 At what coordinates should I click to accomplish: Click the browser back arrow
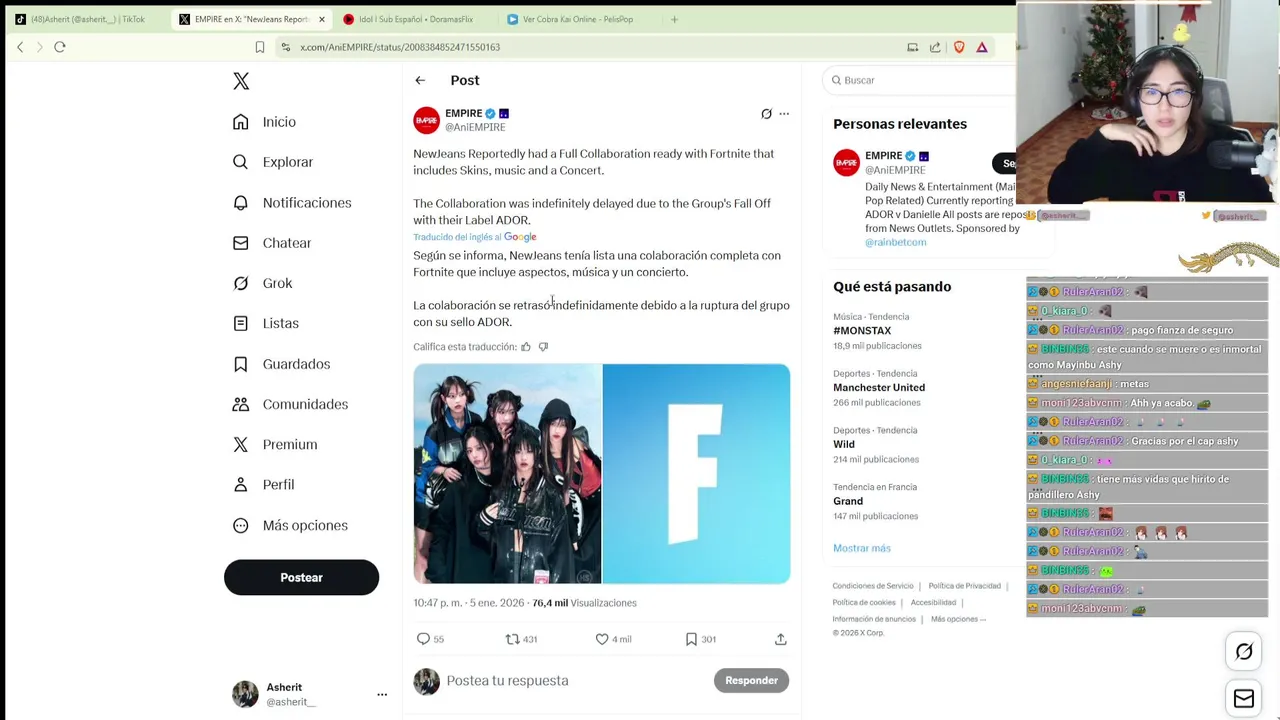(x=20, y=47)
